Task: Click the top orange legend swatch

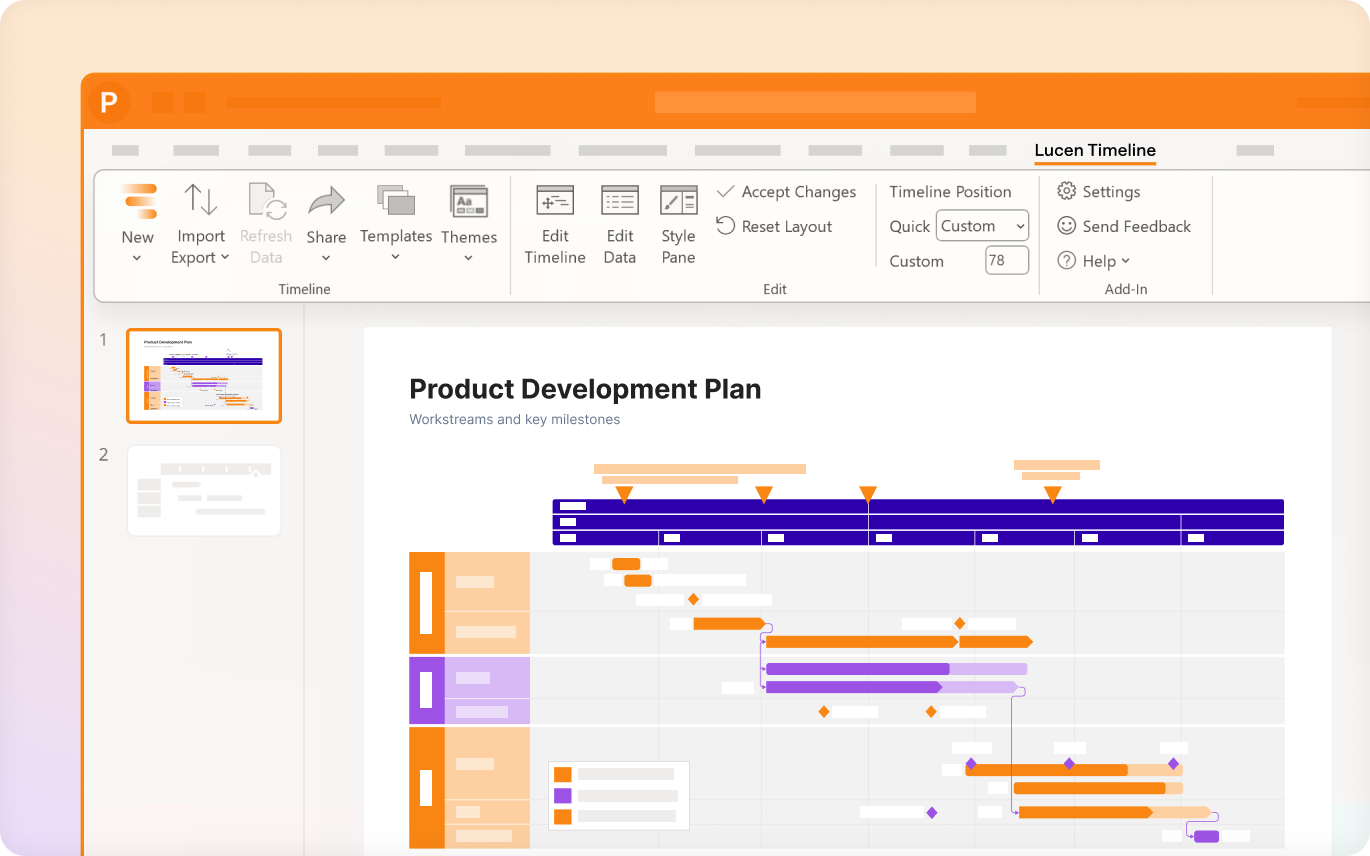Action: coord(563,774)
